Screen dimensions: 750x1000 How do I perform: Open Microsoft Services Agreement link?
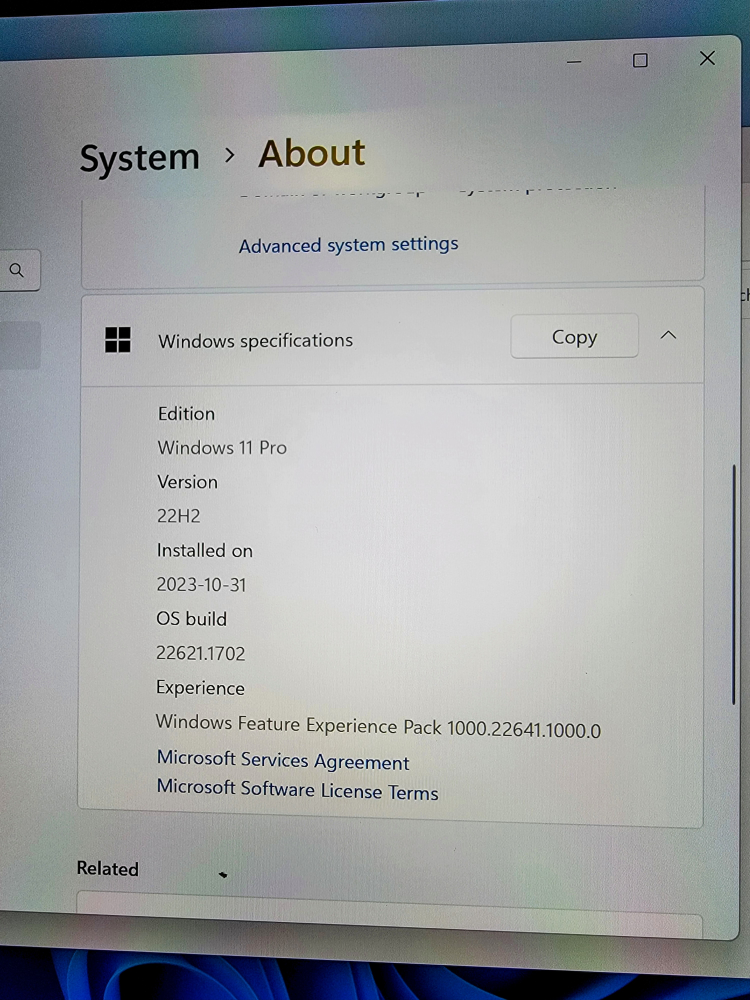pos(283,760)
